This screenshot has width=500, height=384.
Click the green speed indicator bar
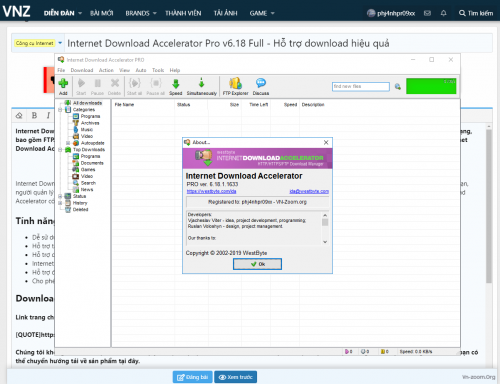431,86
